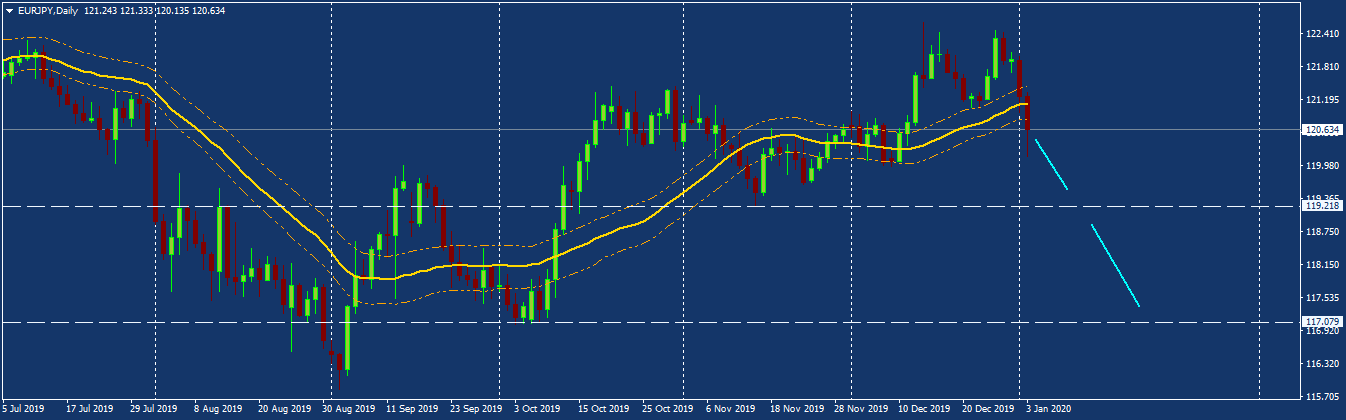Select the upper cyan trend line segment
The image size is (1346, 420).
pyautogui.click(x=1051, y=165)
